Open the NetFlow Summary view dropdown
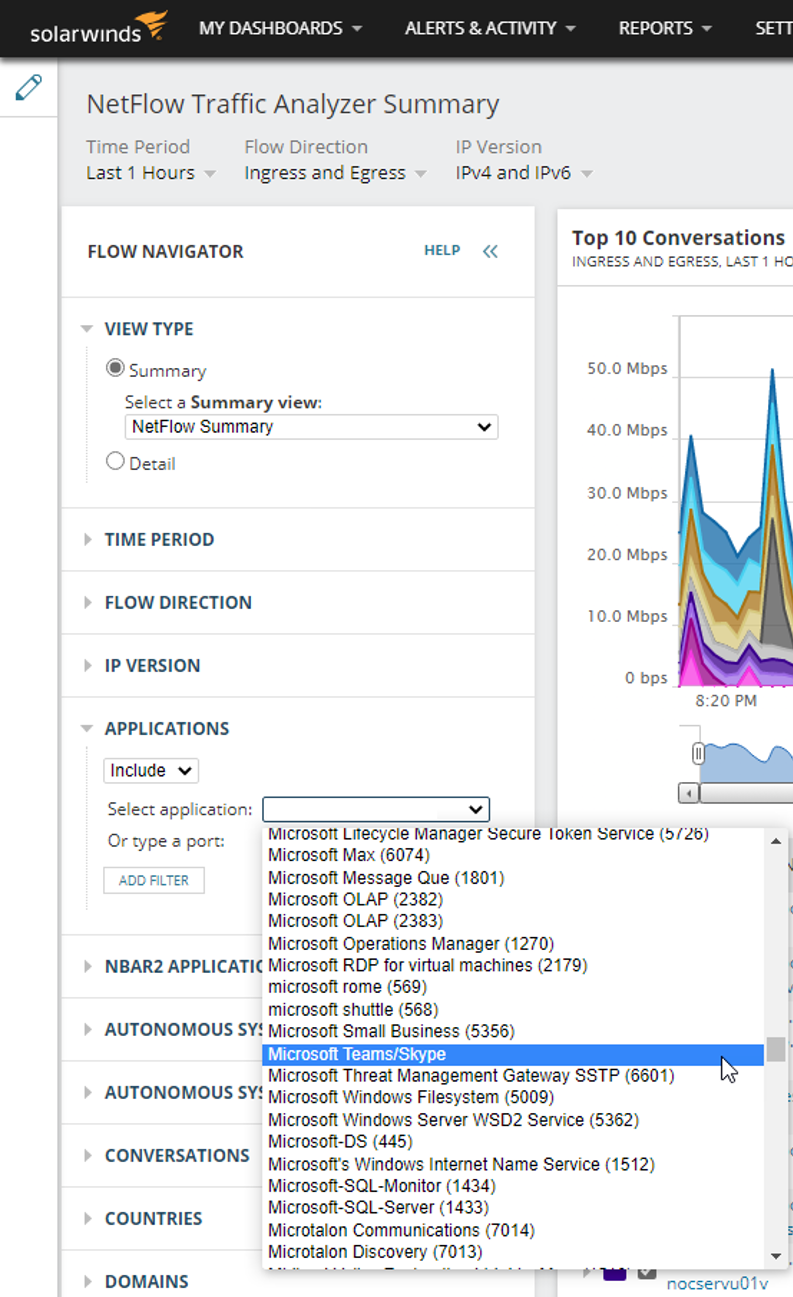Image resolution: width=793 pixels, height=1297 pixels. click(x=311, y=427)
